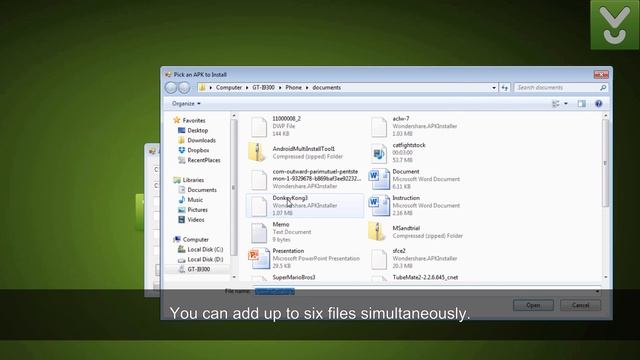Select the Memo text document icon
640x360 pixels.
pos(259,232)
